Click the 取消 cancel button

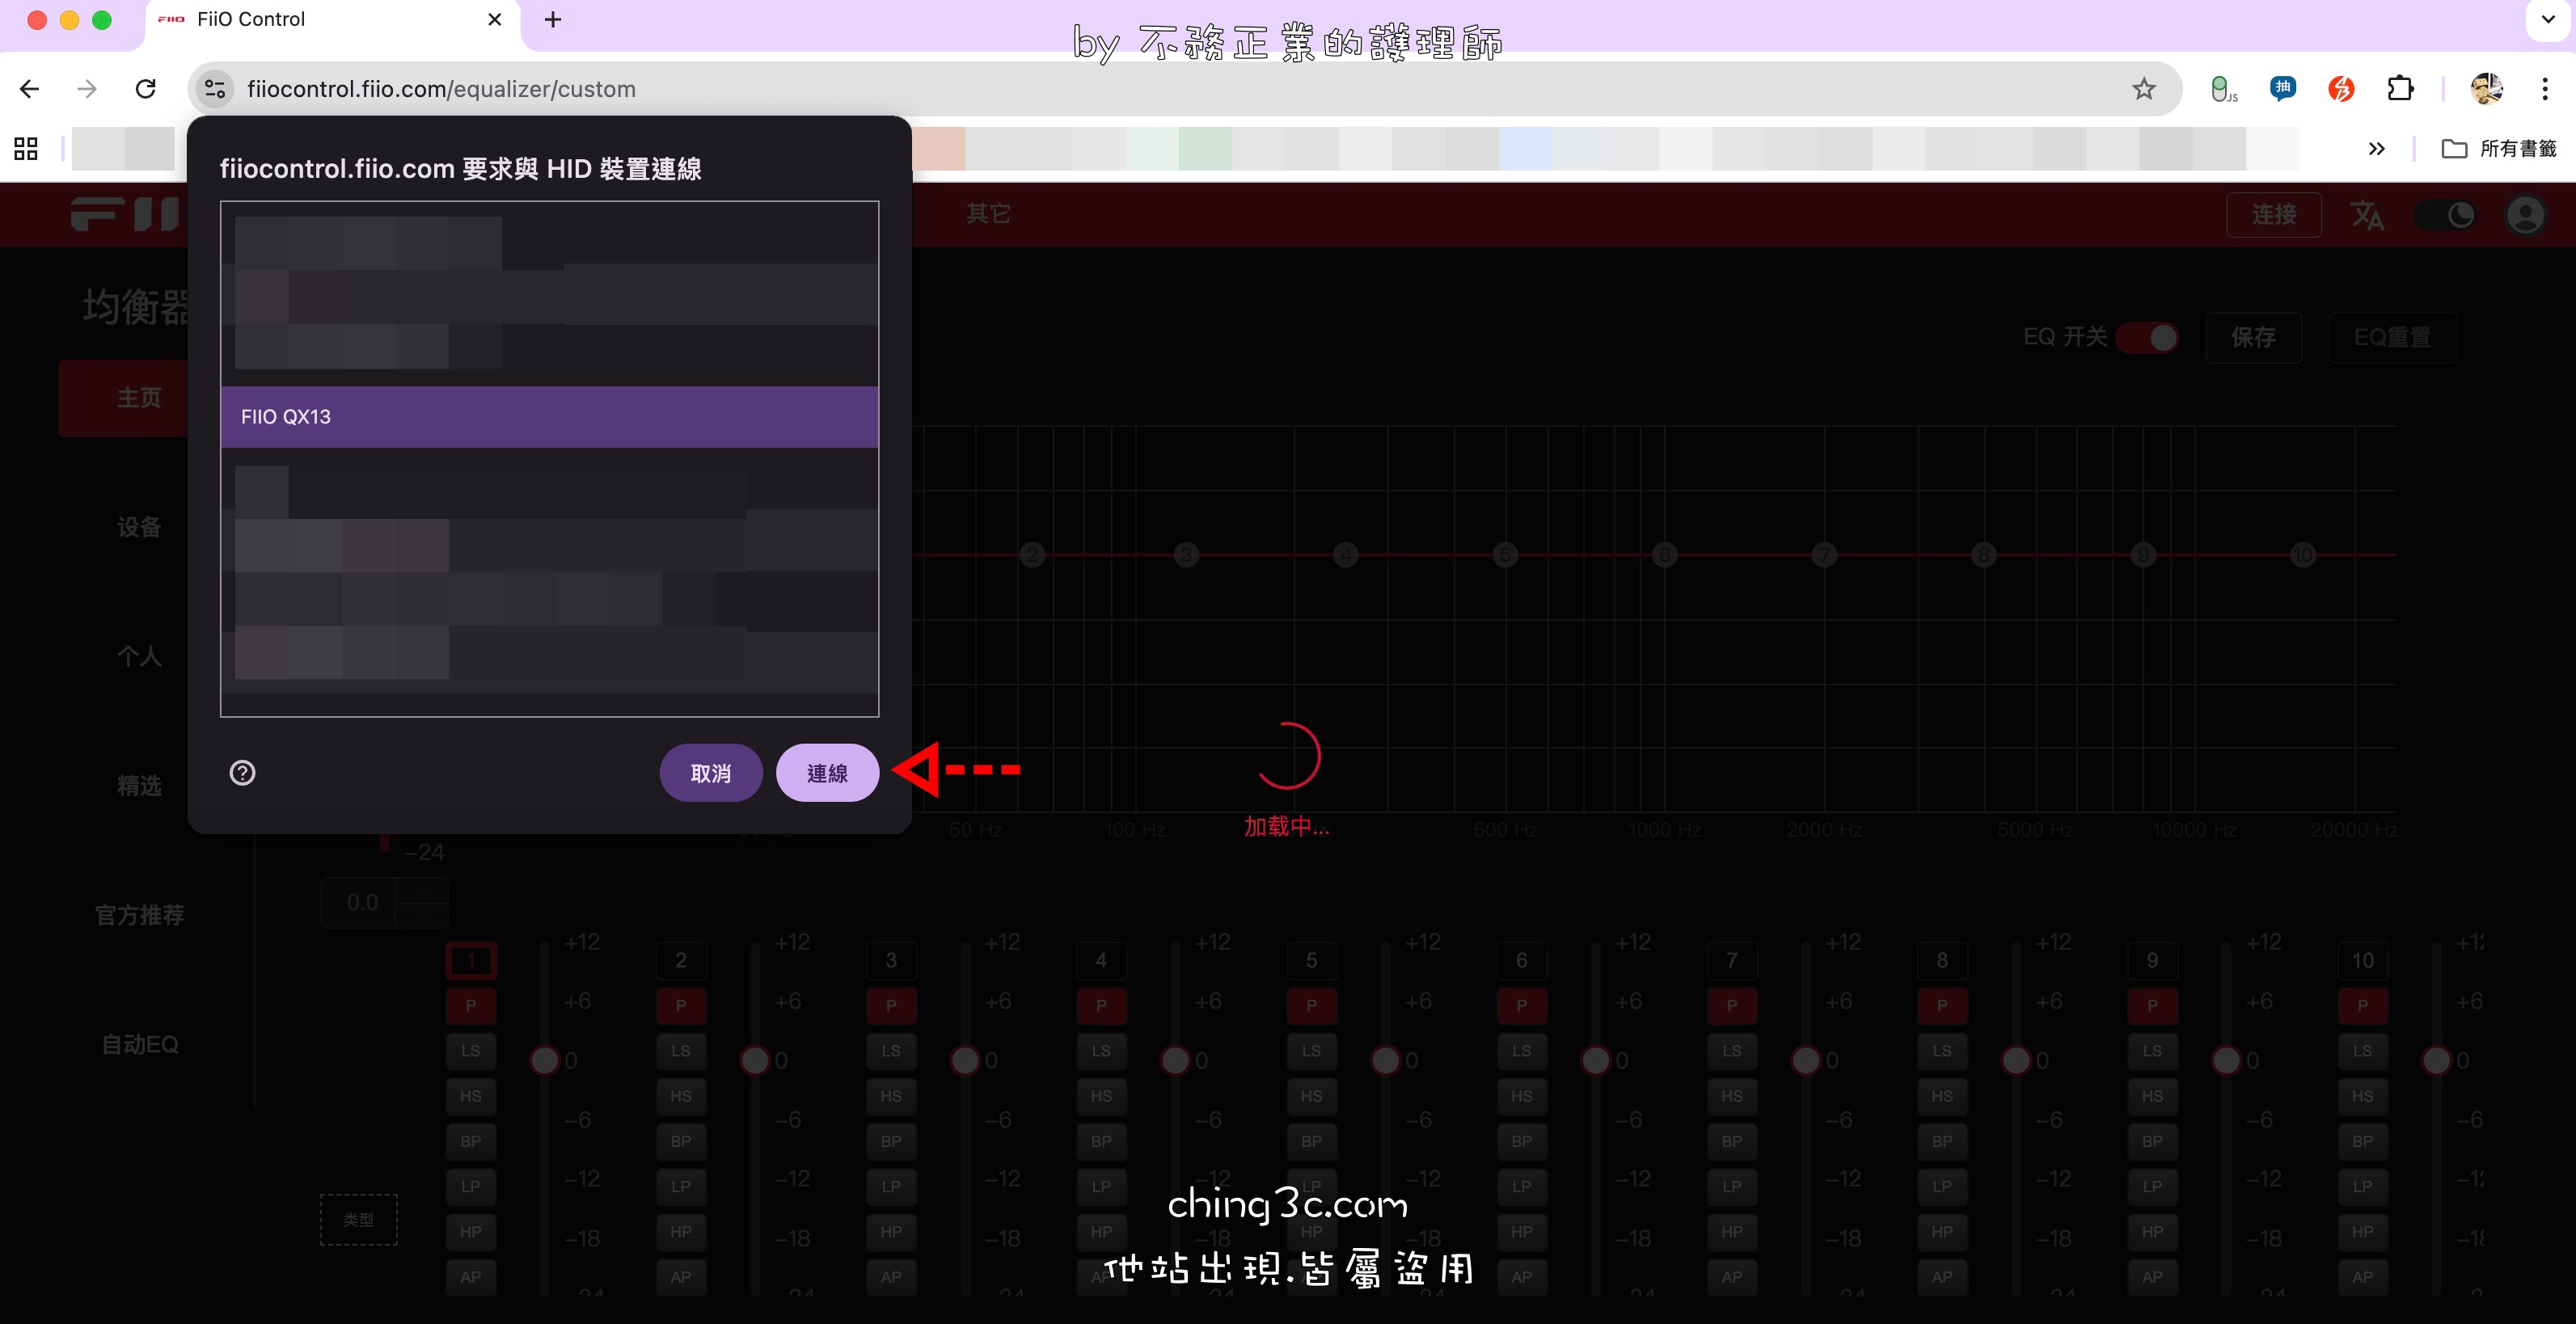pyautogui.click(x=710, y=773)
